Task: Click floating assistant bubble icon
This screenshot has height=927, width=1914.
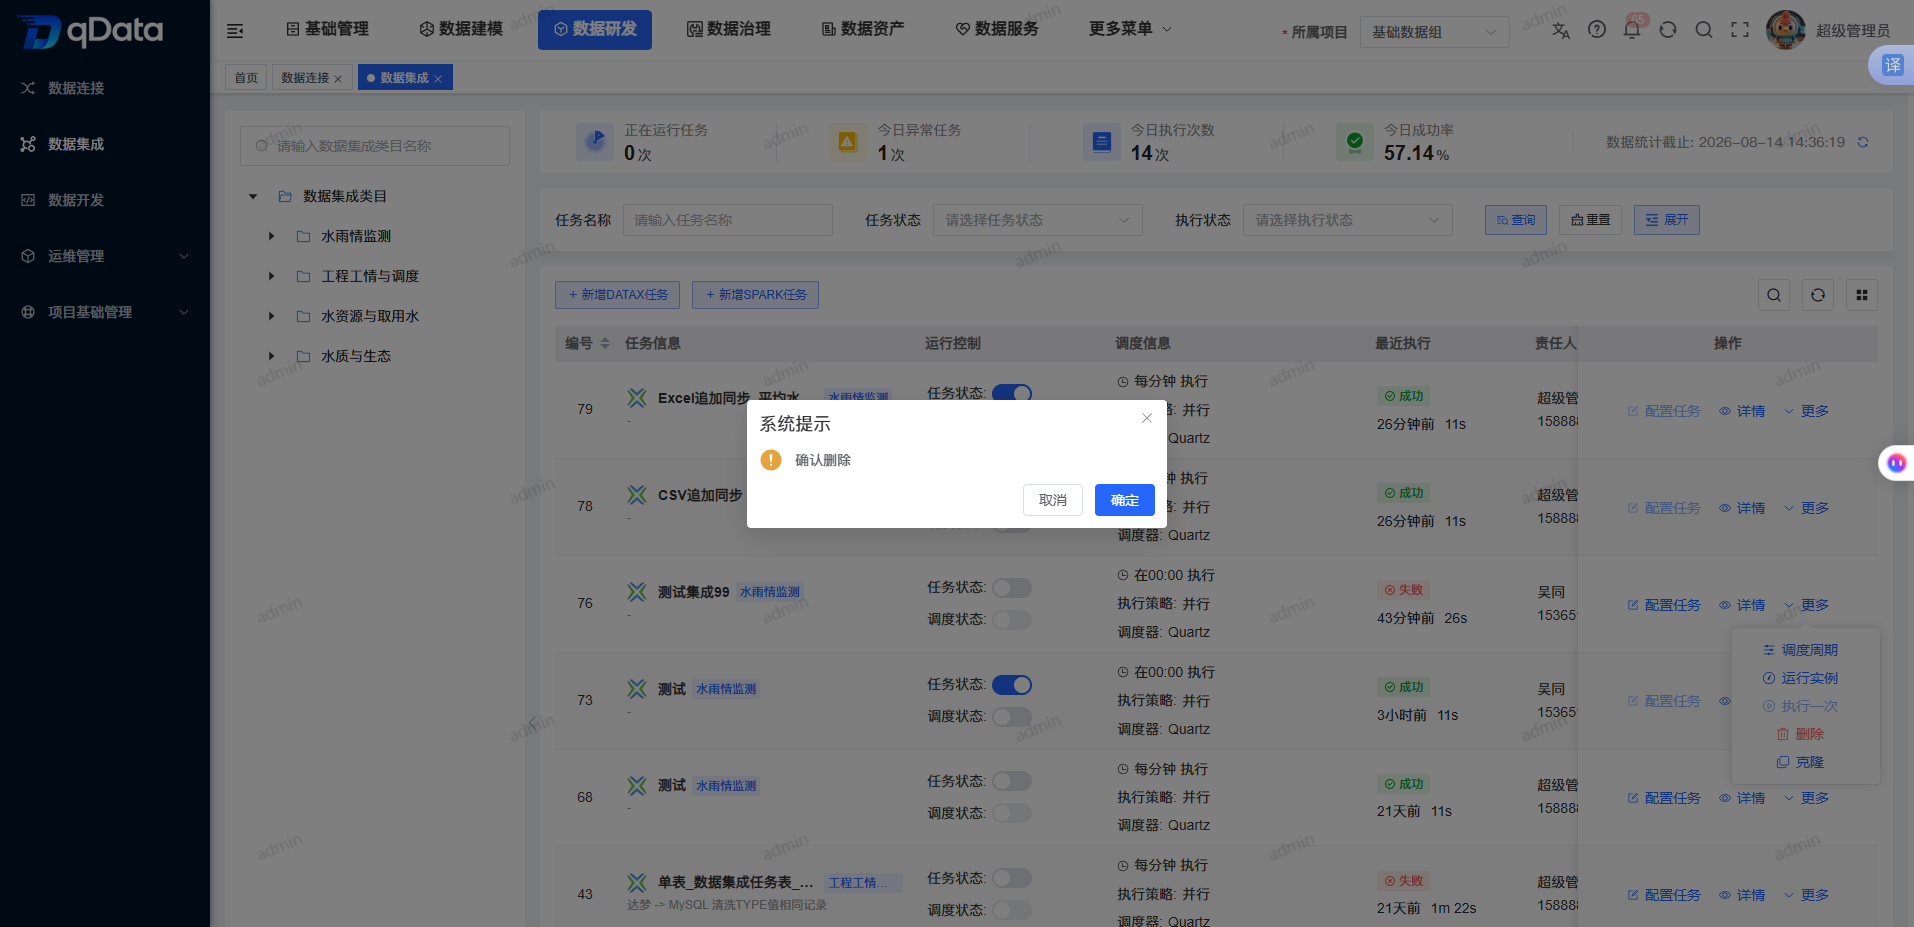Action: point(1897,463)
